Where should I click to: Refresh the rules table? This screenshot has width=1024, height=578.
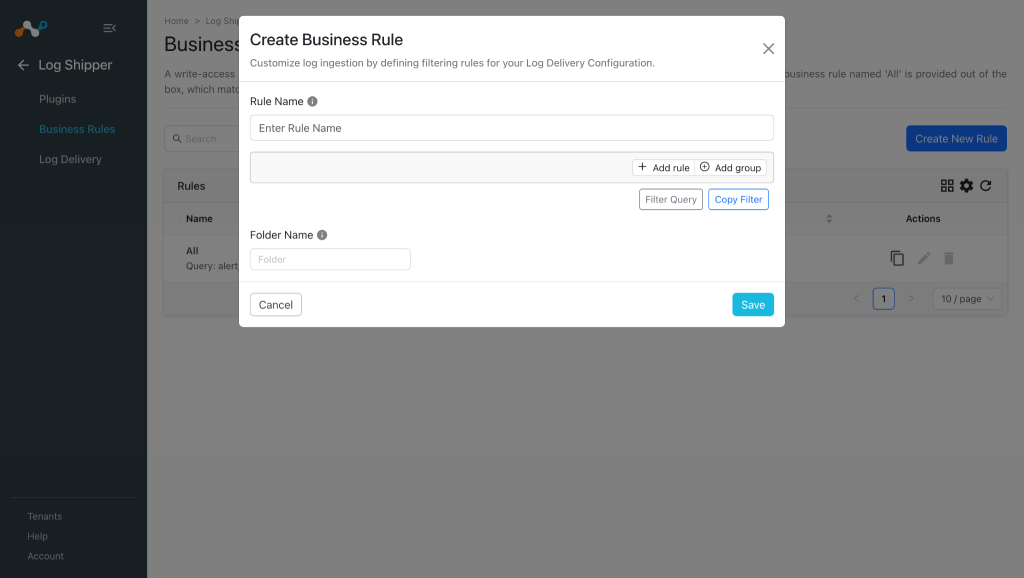[986, 186]
